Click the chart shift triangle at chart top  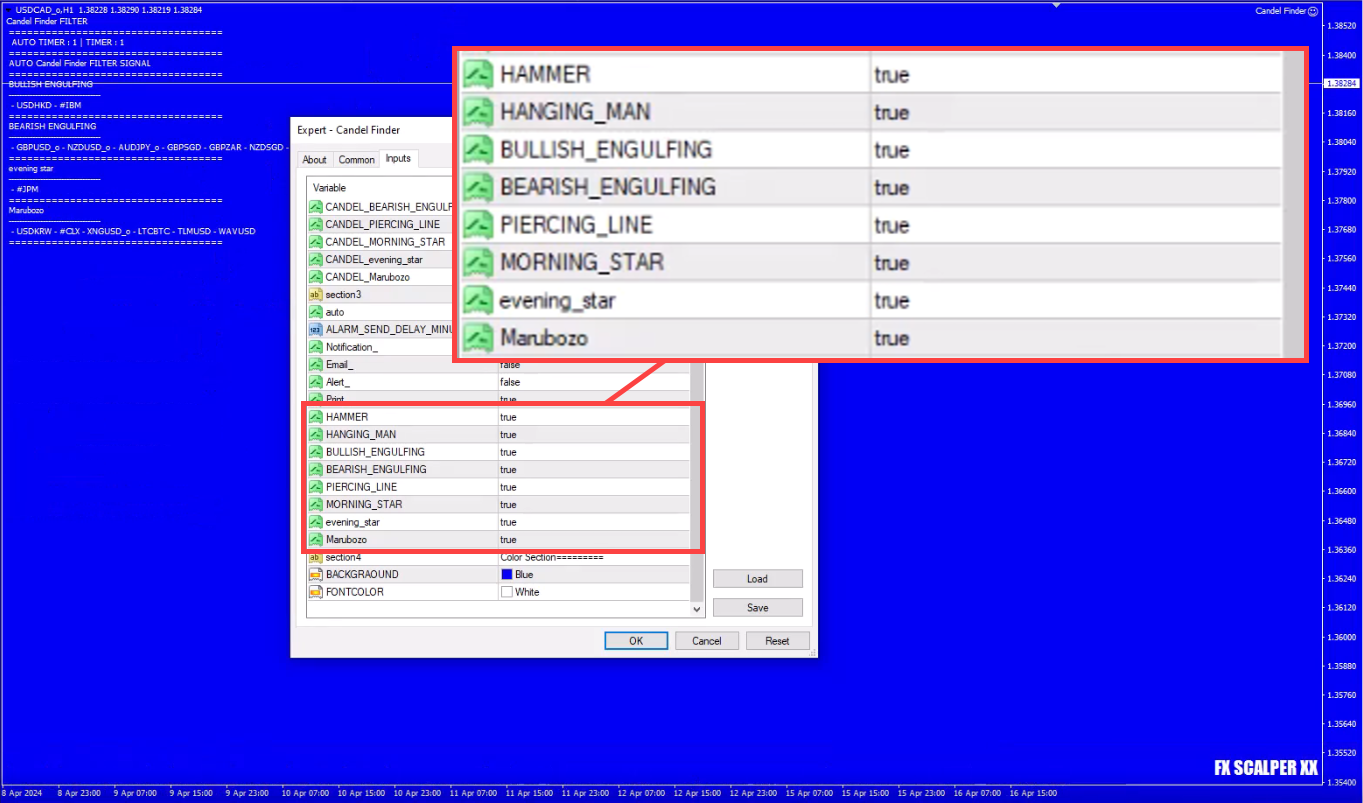pos(1057,5)
